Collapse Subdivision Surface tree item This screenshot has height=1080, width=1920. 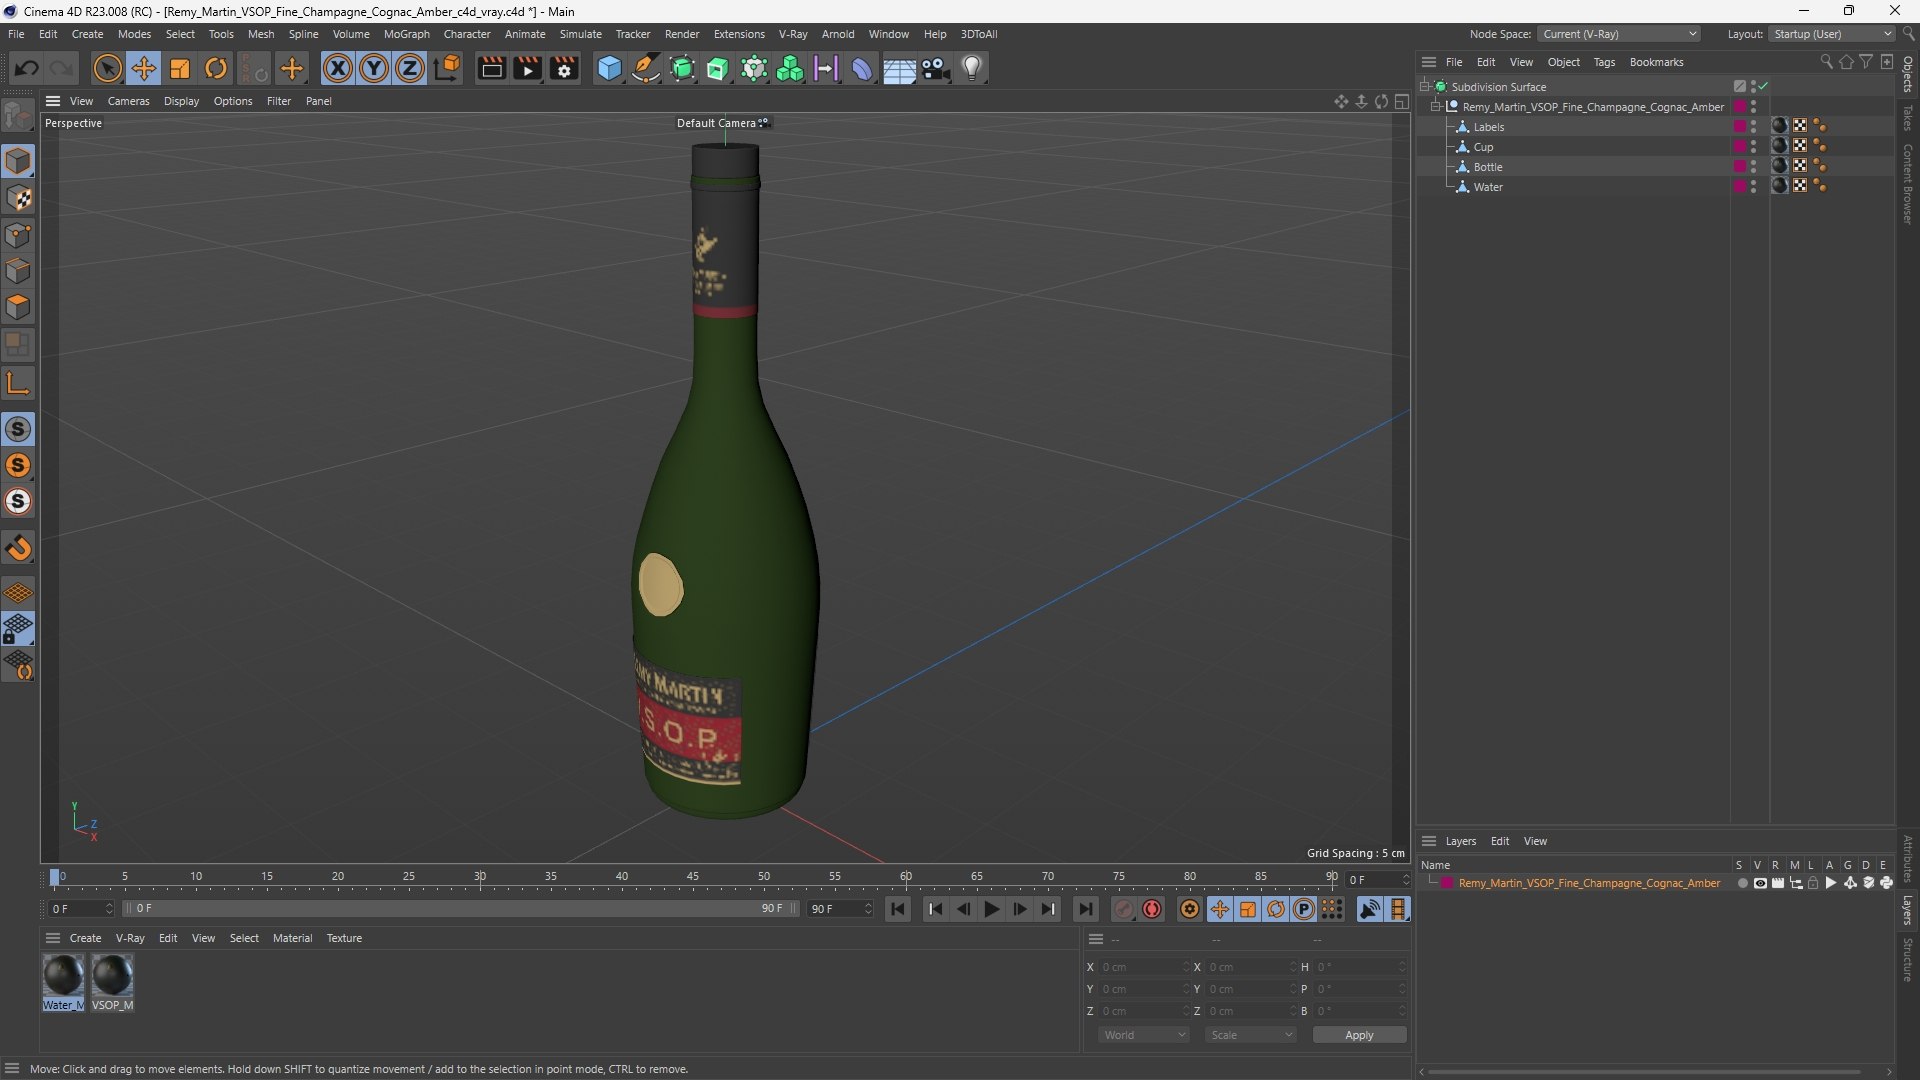click(1424, 87)
